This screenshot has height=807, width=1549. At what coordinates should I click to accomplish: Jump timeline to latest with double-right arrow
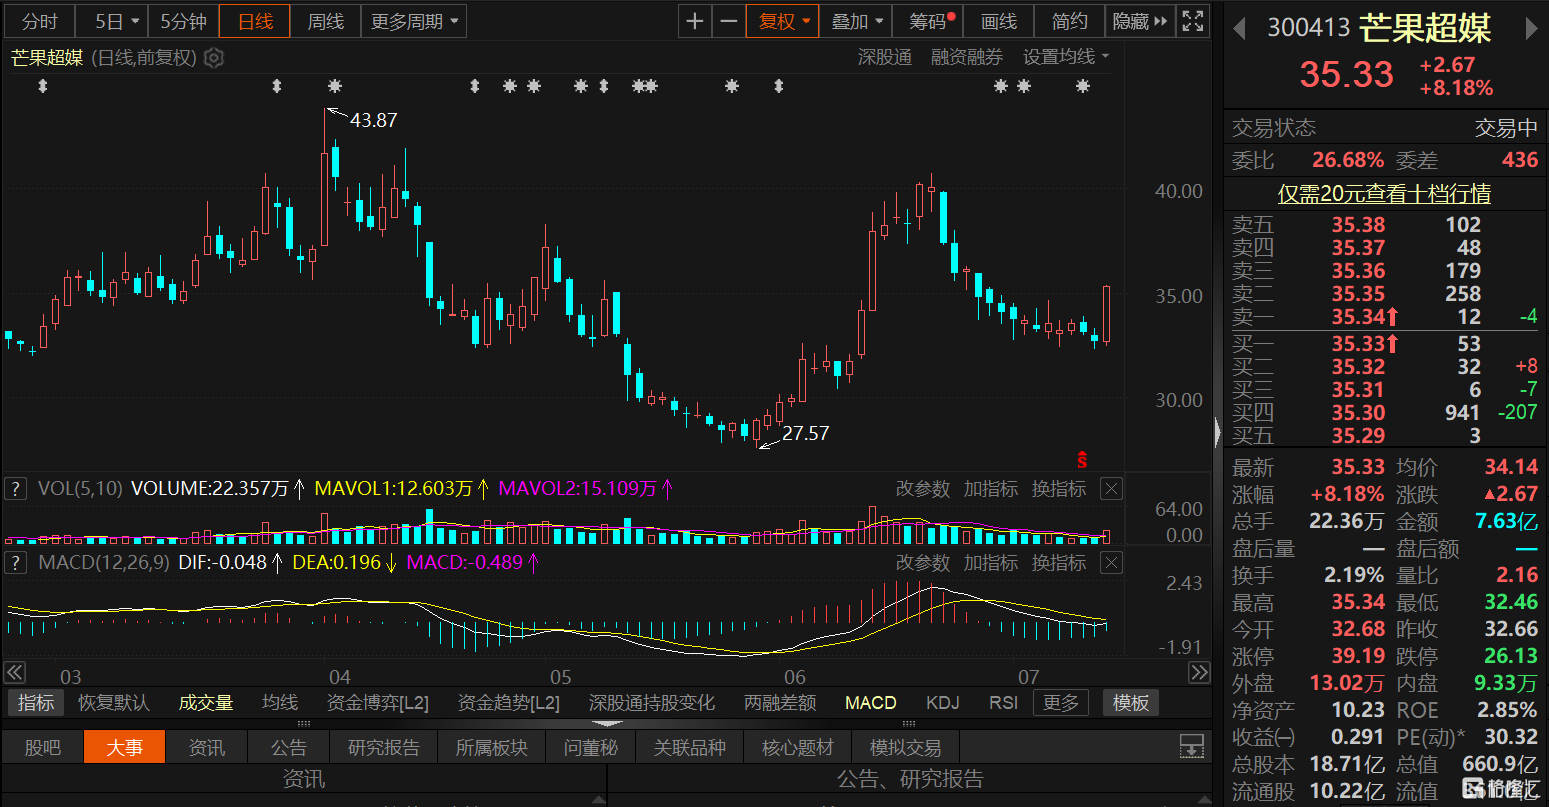(x=1199, y=673)
